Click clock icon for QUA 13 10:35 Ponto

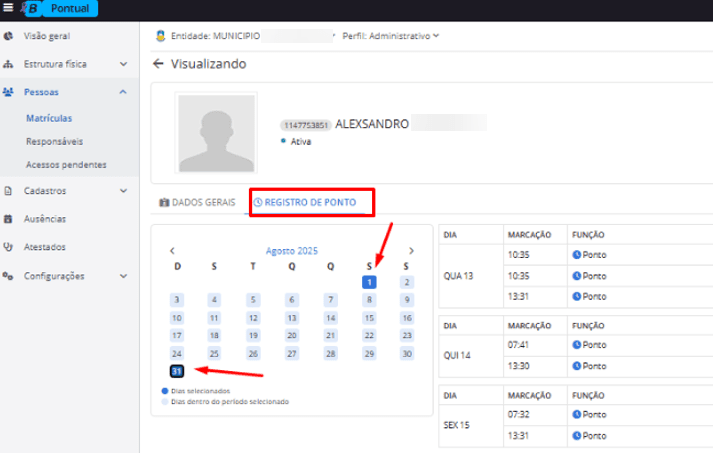coord(577,255)
